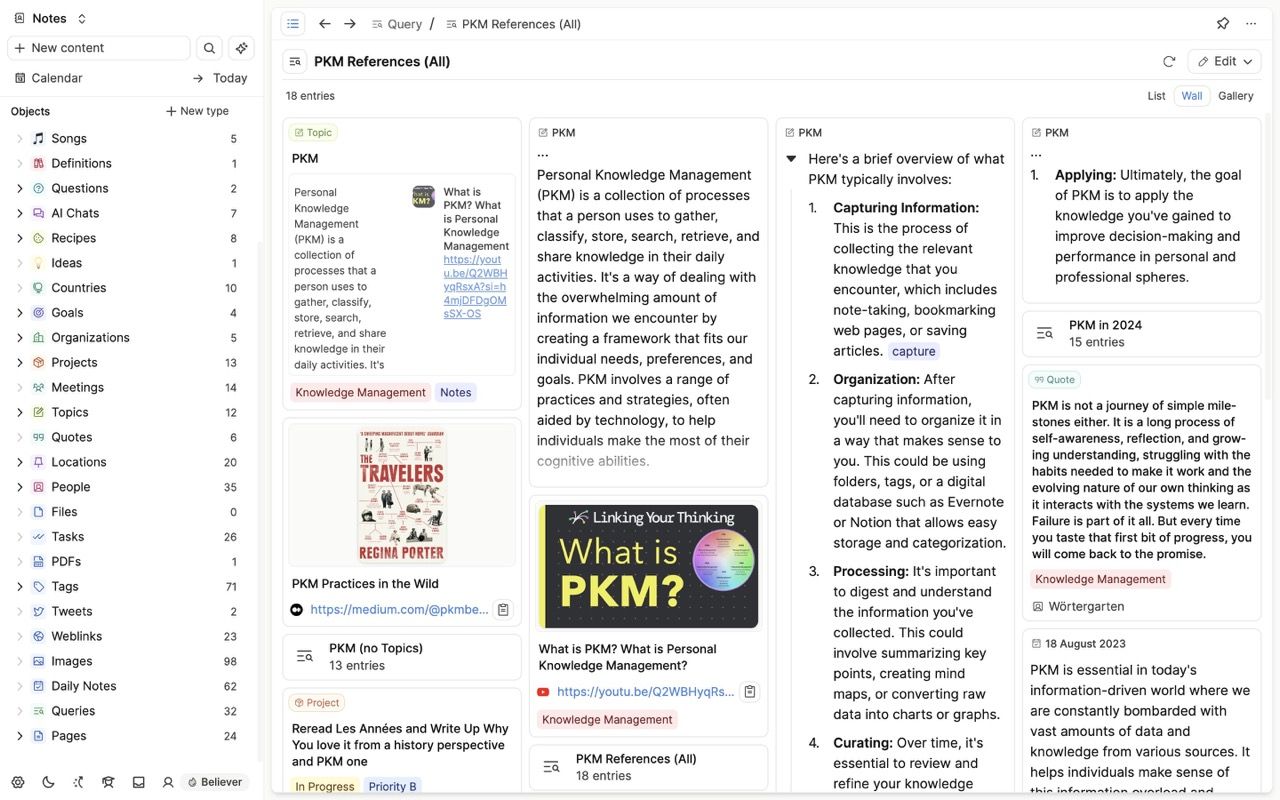Expand the Songs object type
The image size is (1280, 800).
19,139
